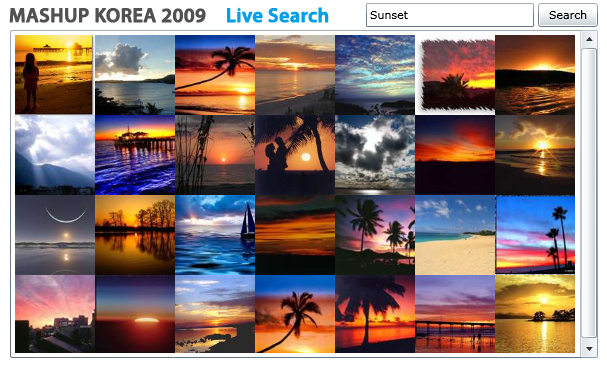Select the tall palms with pink-blue sky thumbnail
607x367 pixels.
click(535, 235)
